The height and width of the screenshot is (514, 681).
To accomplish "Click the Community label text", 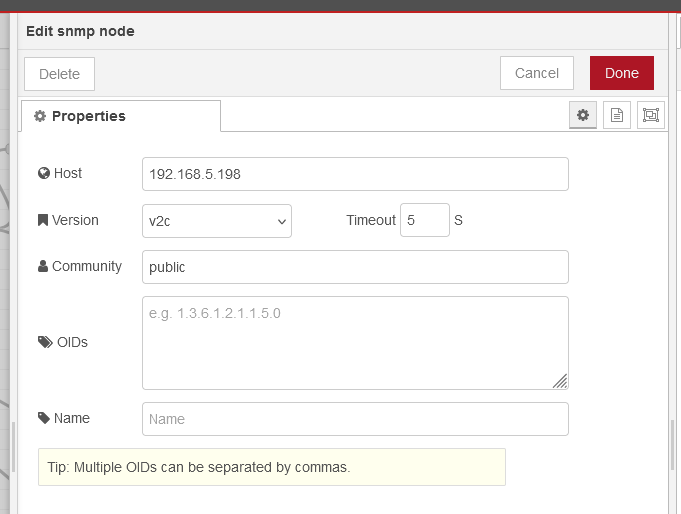I will click(x=87, y=266).
